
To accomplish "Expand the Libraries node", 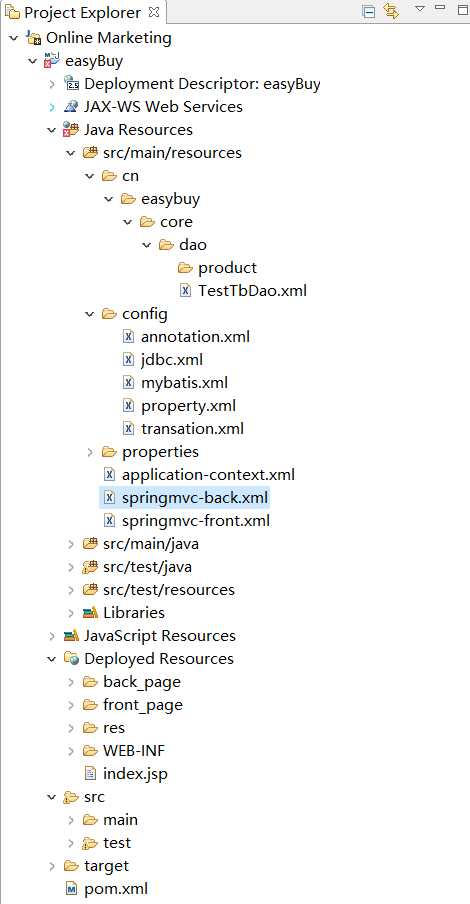I will [71, 613].
